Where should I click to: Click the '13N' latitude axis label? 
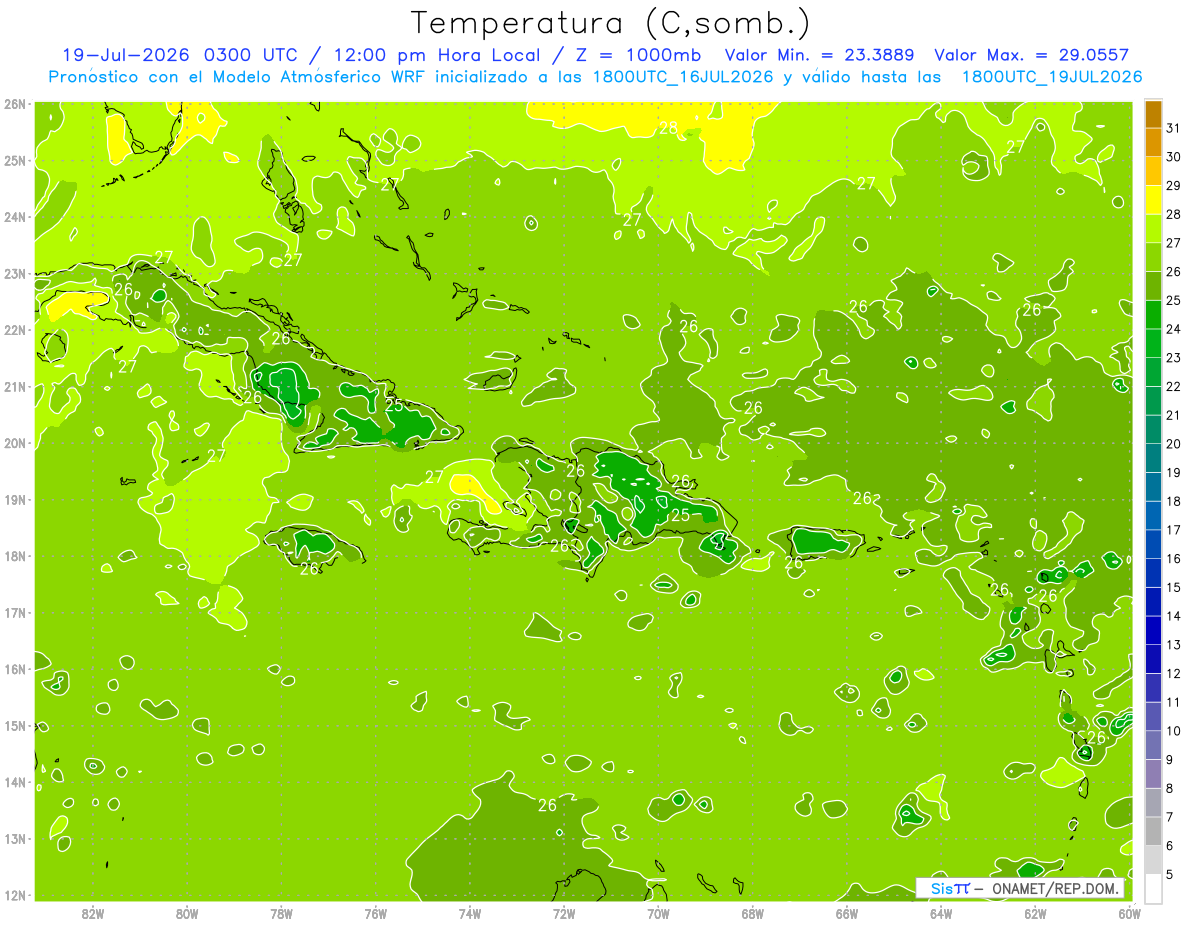pyautogui.click(x=14, y=838)
